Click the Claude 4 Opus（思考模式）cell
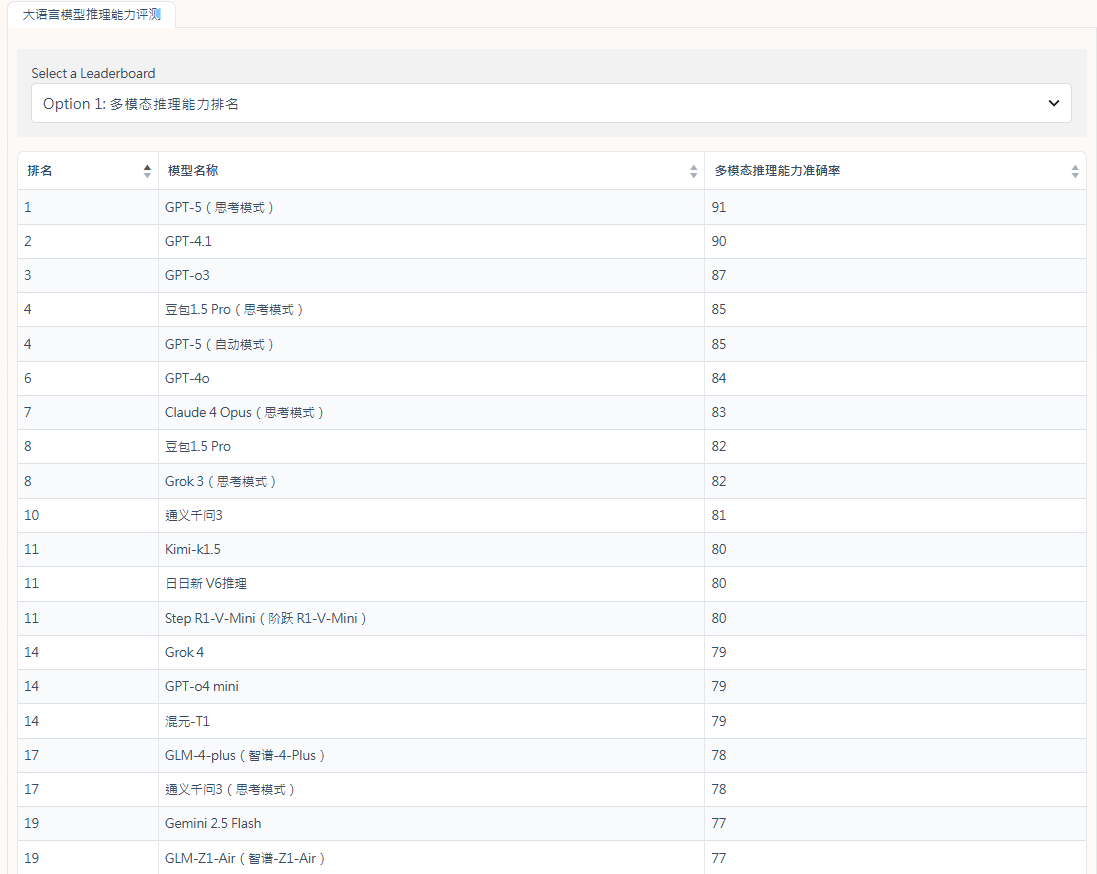 coord(245,412)
